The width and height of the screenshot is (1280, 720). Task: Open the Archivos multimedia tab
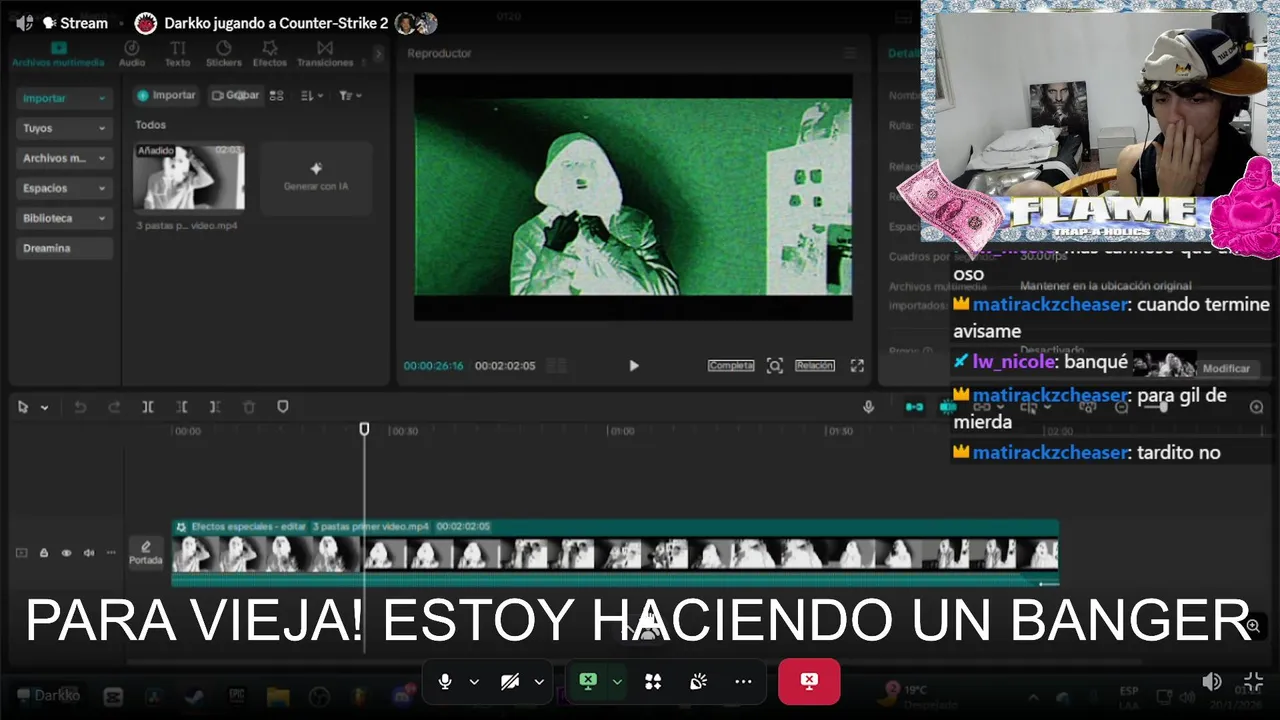[58, 54]
